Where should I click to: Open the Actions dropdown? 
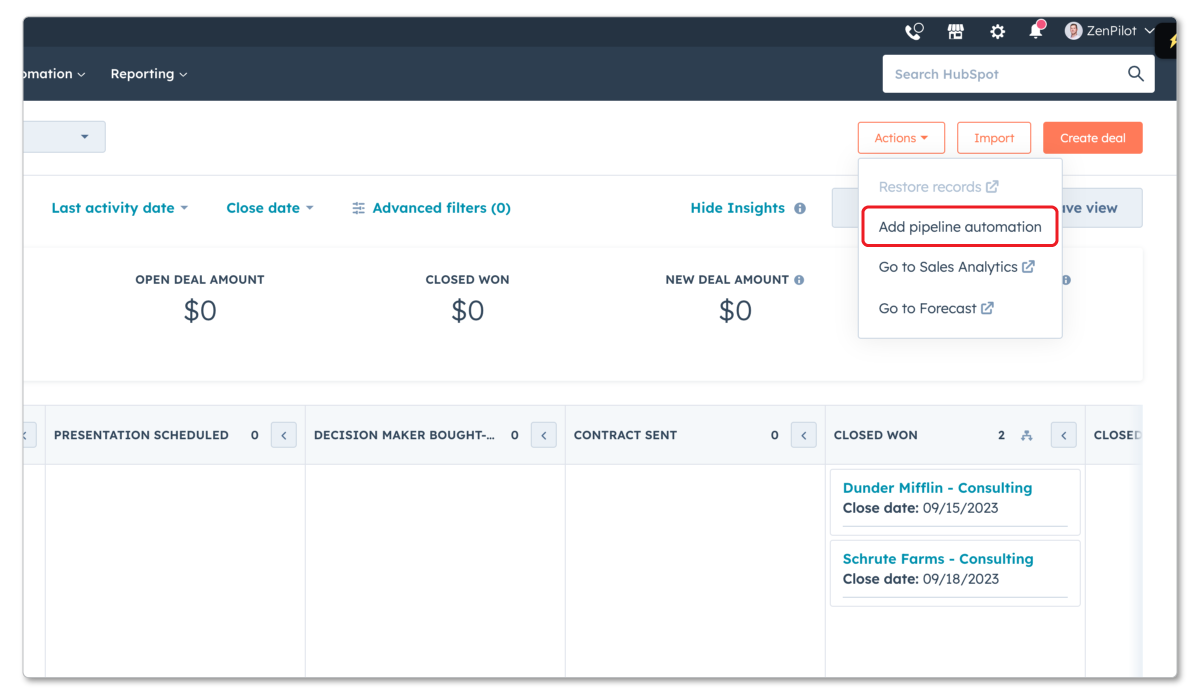pos(900,137)
